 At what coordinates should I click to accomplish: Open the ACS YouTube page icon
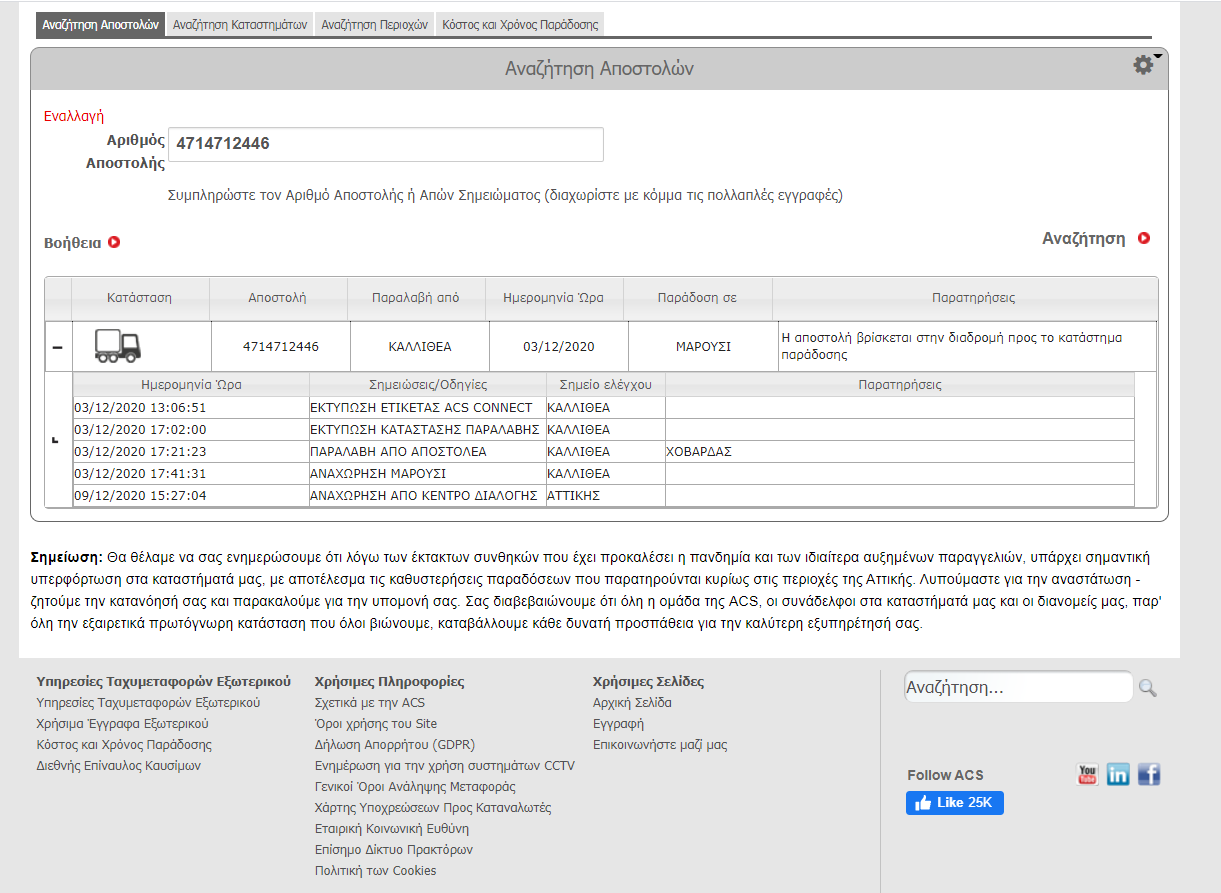(1087, 774)
